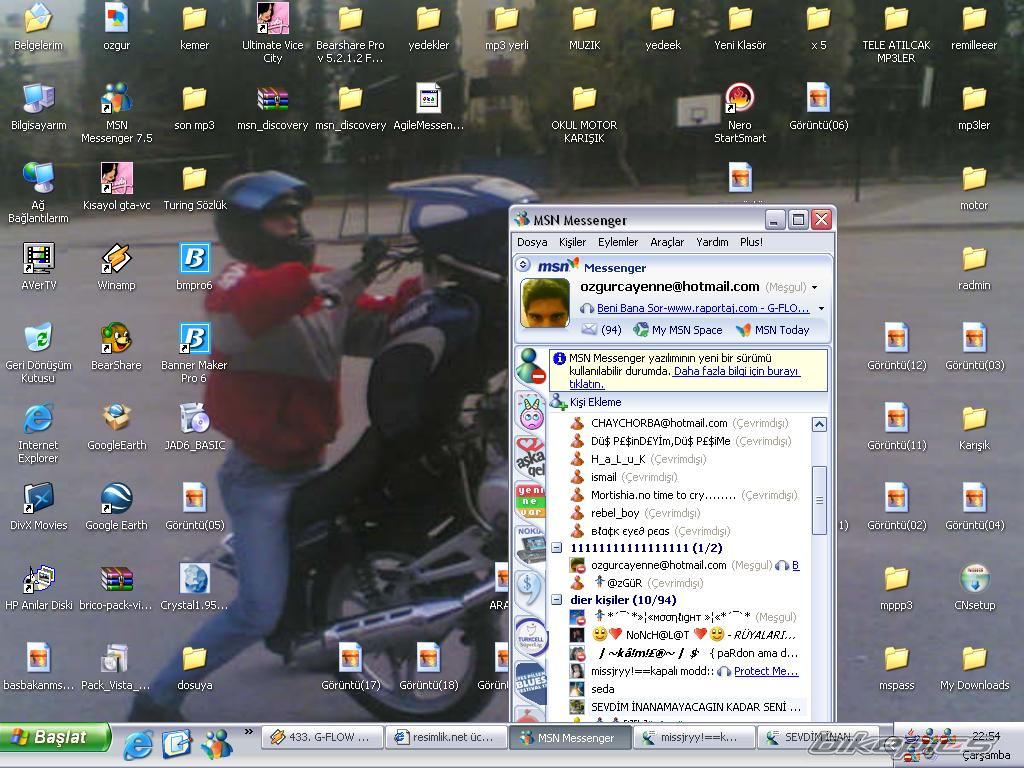The height and width of the screenshot is (768, 1024).
Task: Open MSN Today
Action: pyautogui.click(x=773, y=330)
